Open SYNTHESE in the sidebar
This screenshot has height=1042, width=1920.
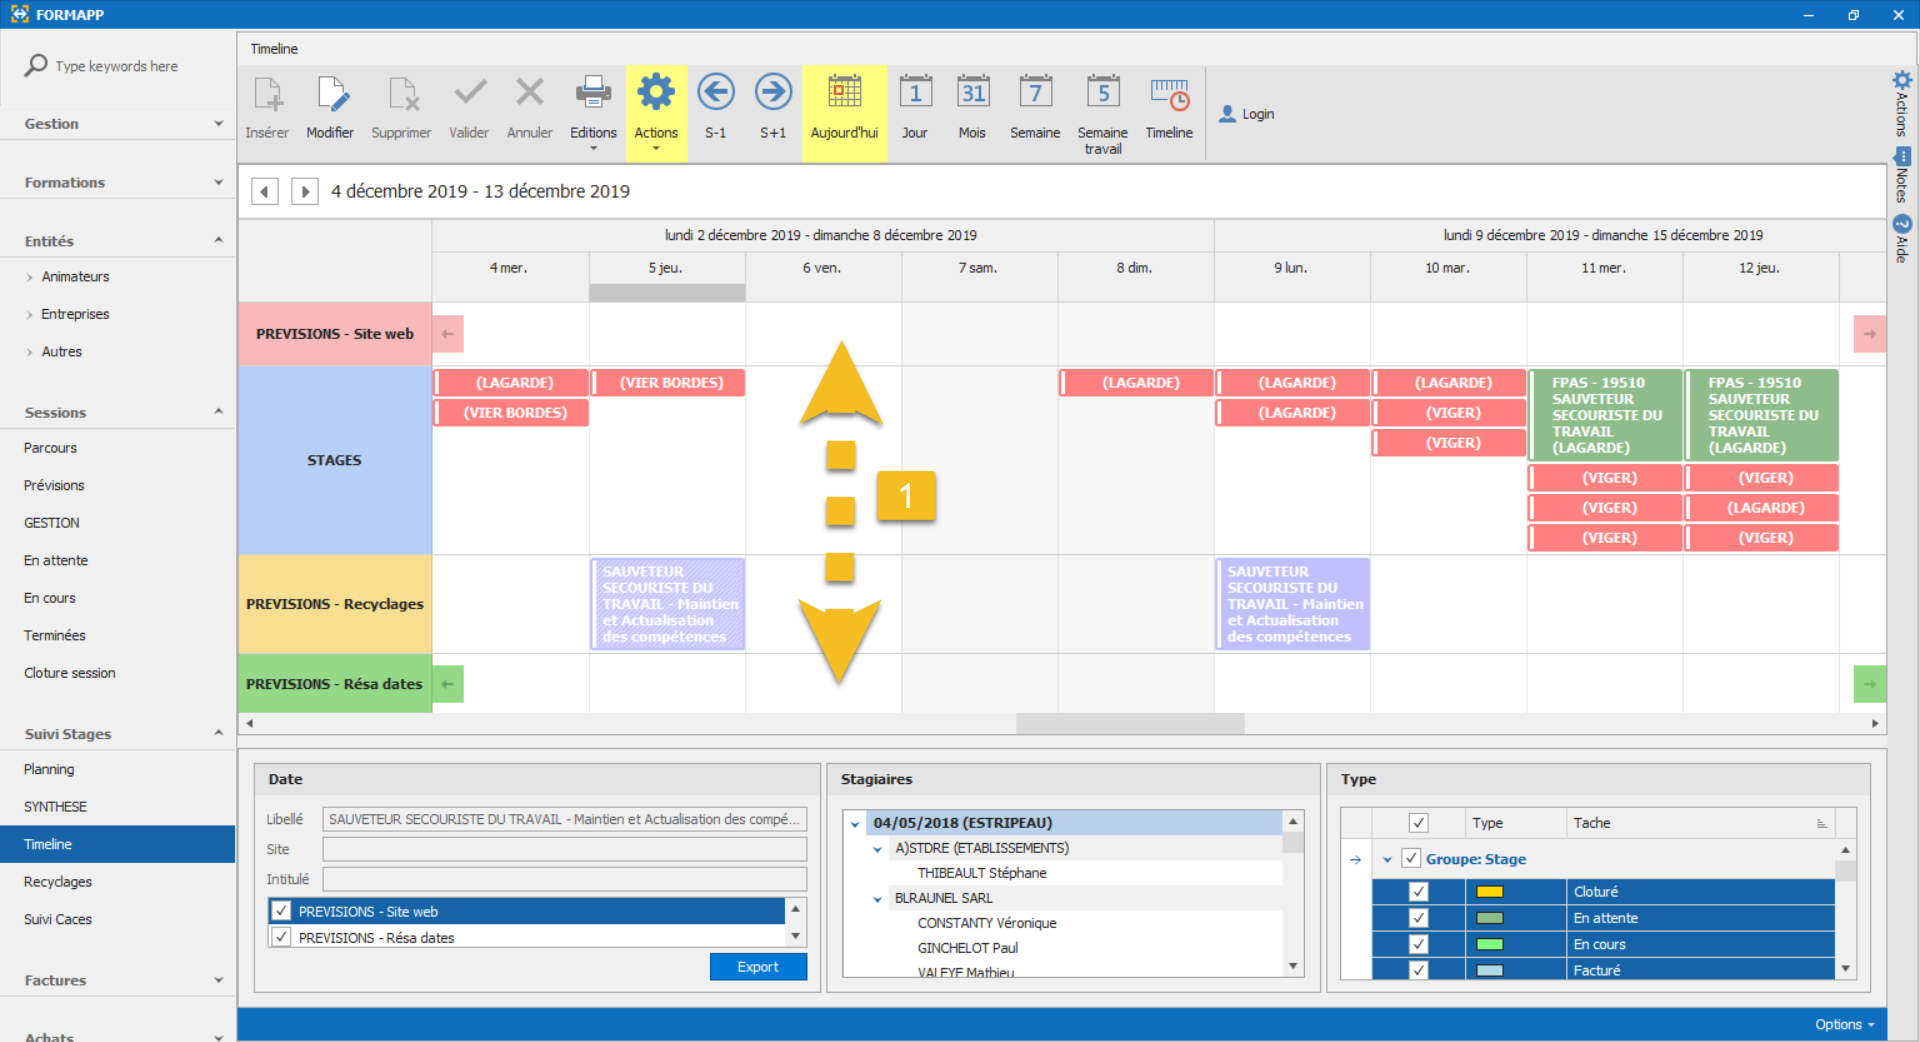pyautogui.click(x=55, y=806)
